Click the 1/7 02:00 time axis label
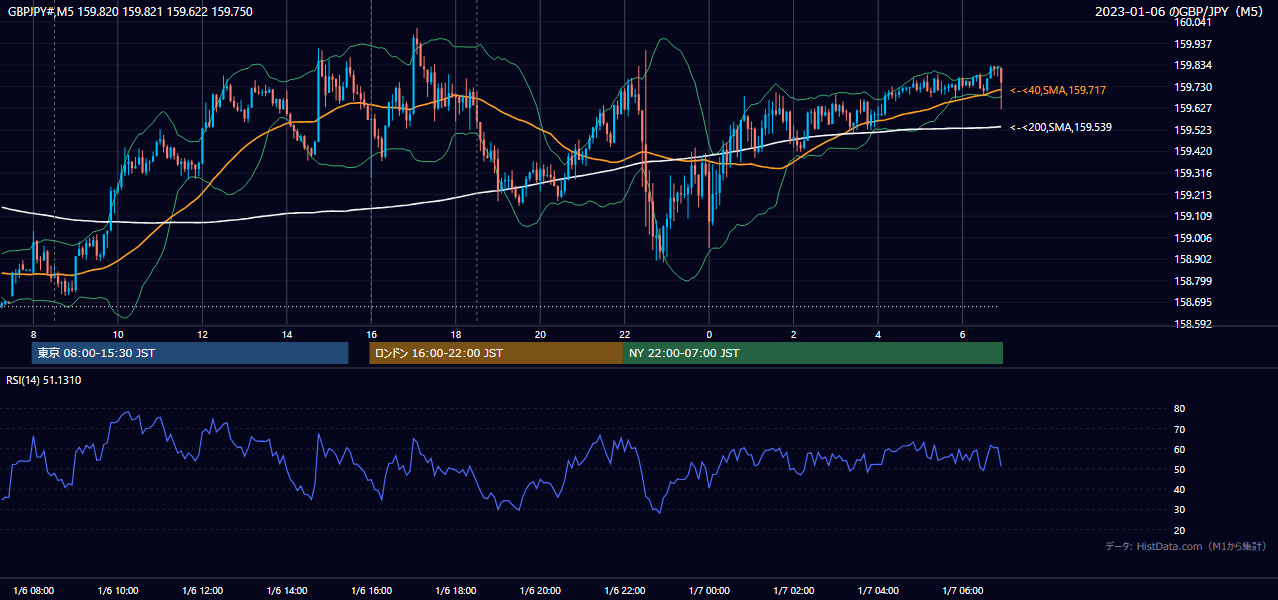The width and height of the screenshot is (1278, 600). tap(793, 590)
